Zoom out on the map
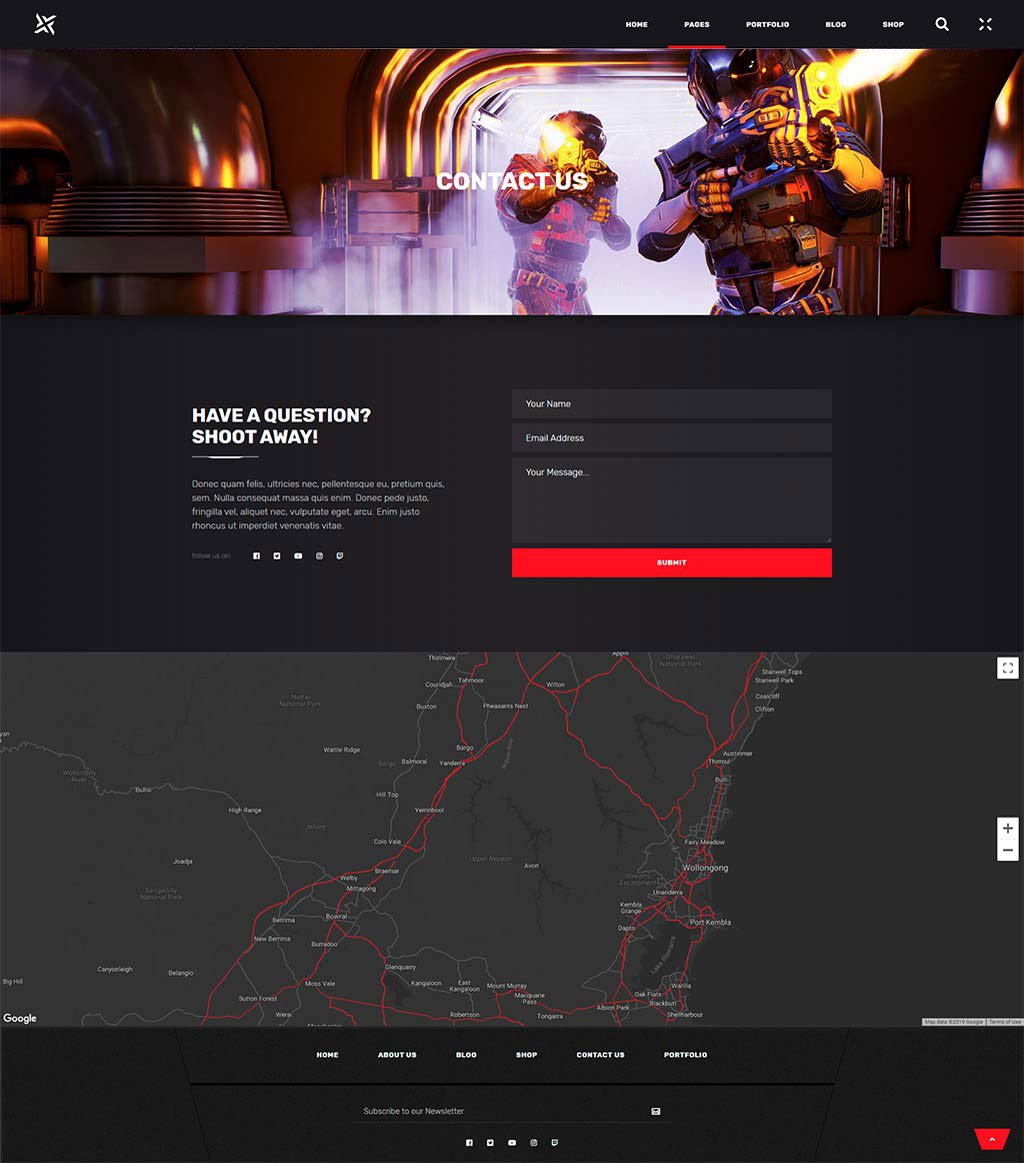 (x=1007, y=850)
